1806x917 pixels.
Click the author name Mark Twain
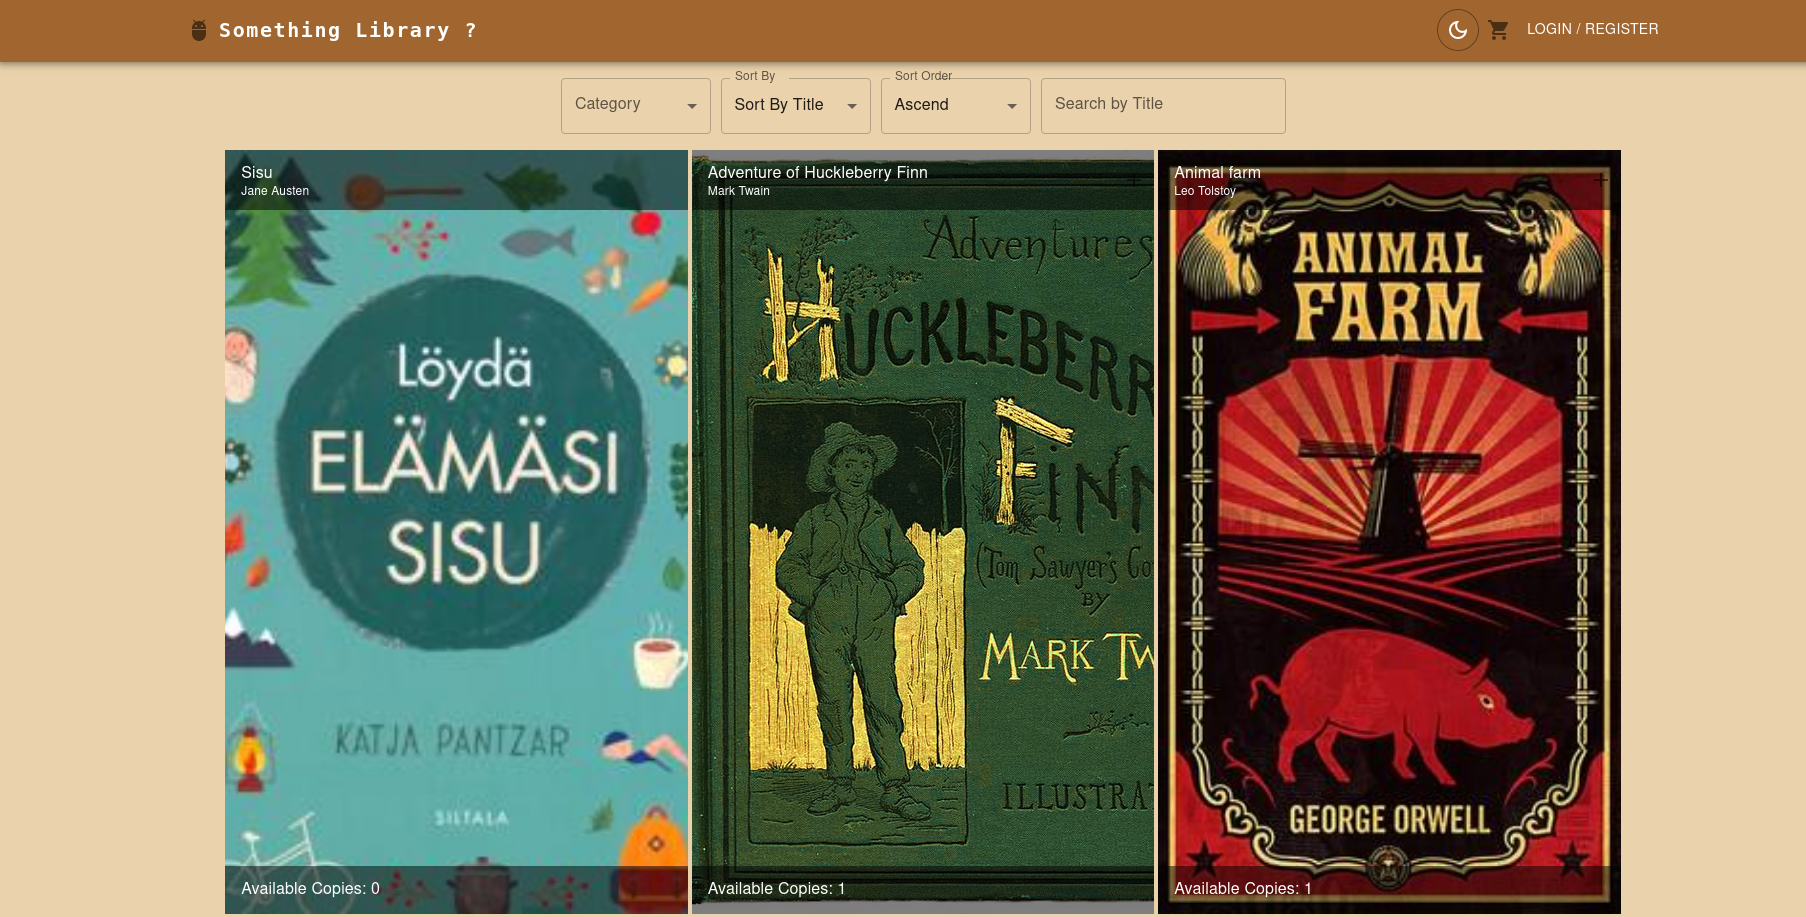(738, 191)
